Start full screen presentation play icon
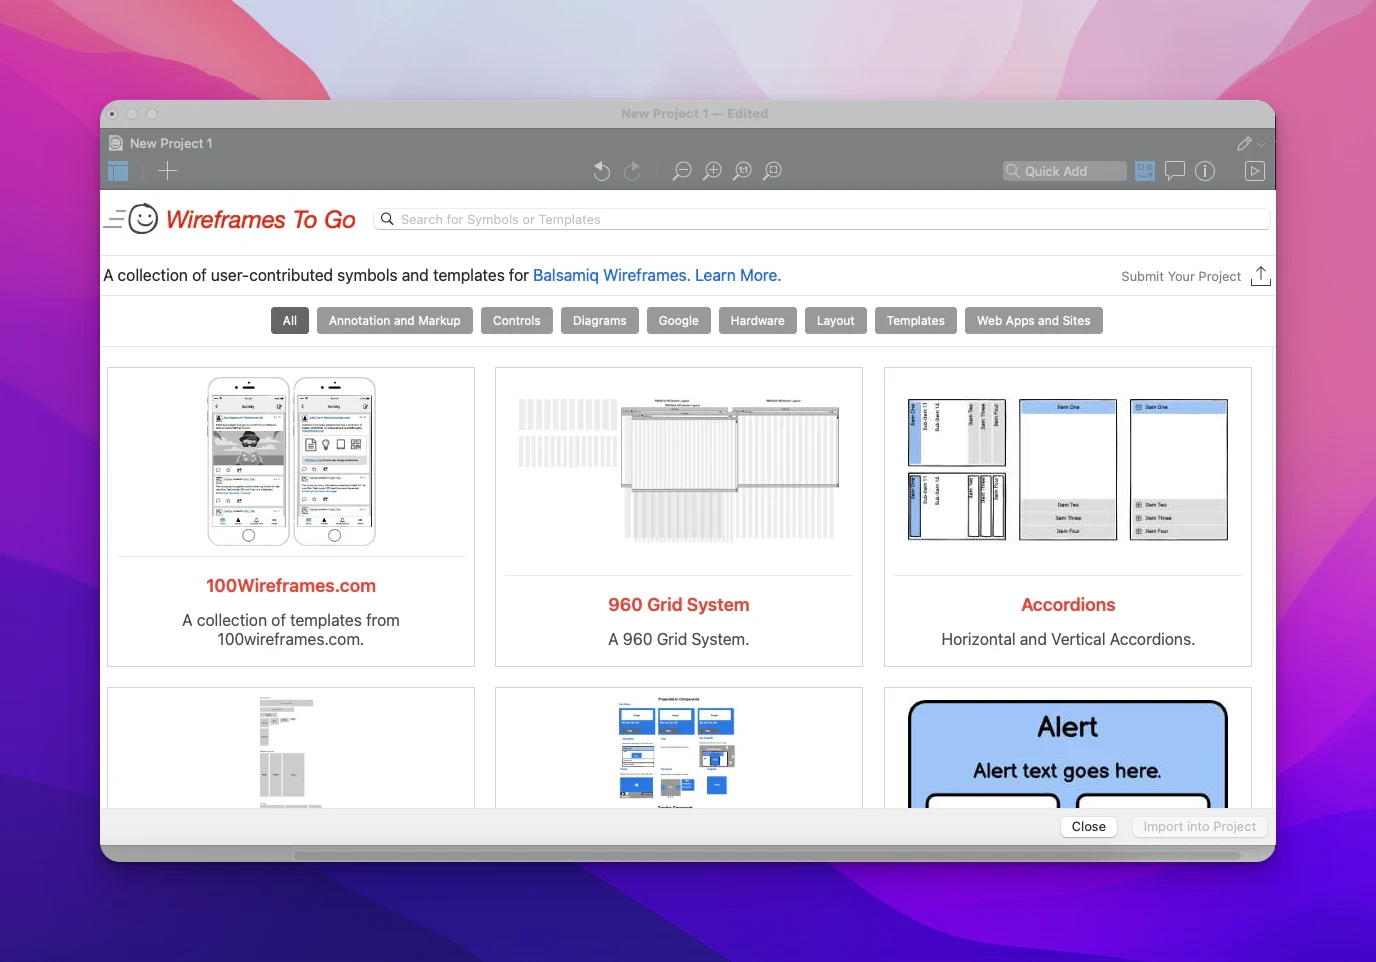This screenshot has width=1376, height=962. click(x=1254, y=171)
